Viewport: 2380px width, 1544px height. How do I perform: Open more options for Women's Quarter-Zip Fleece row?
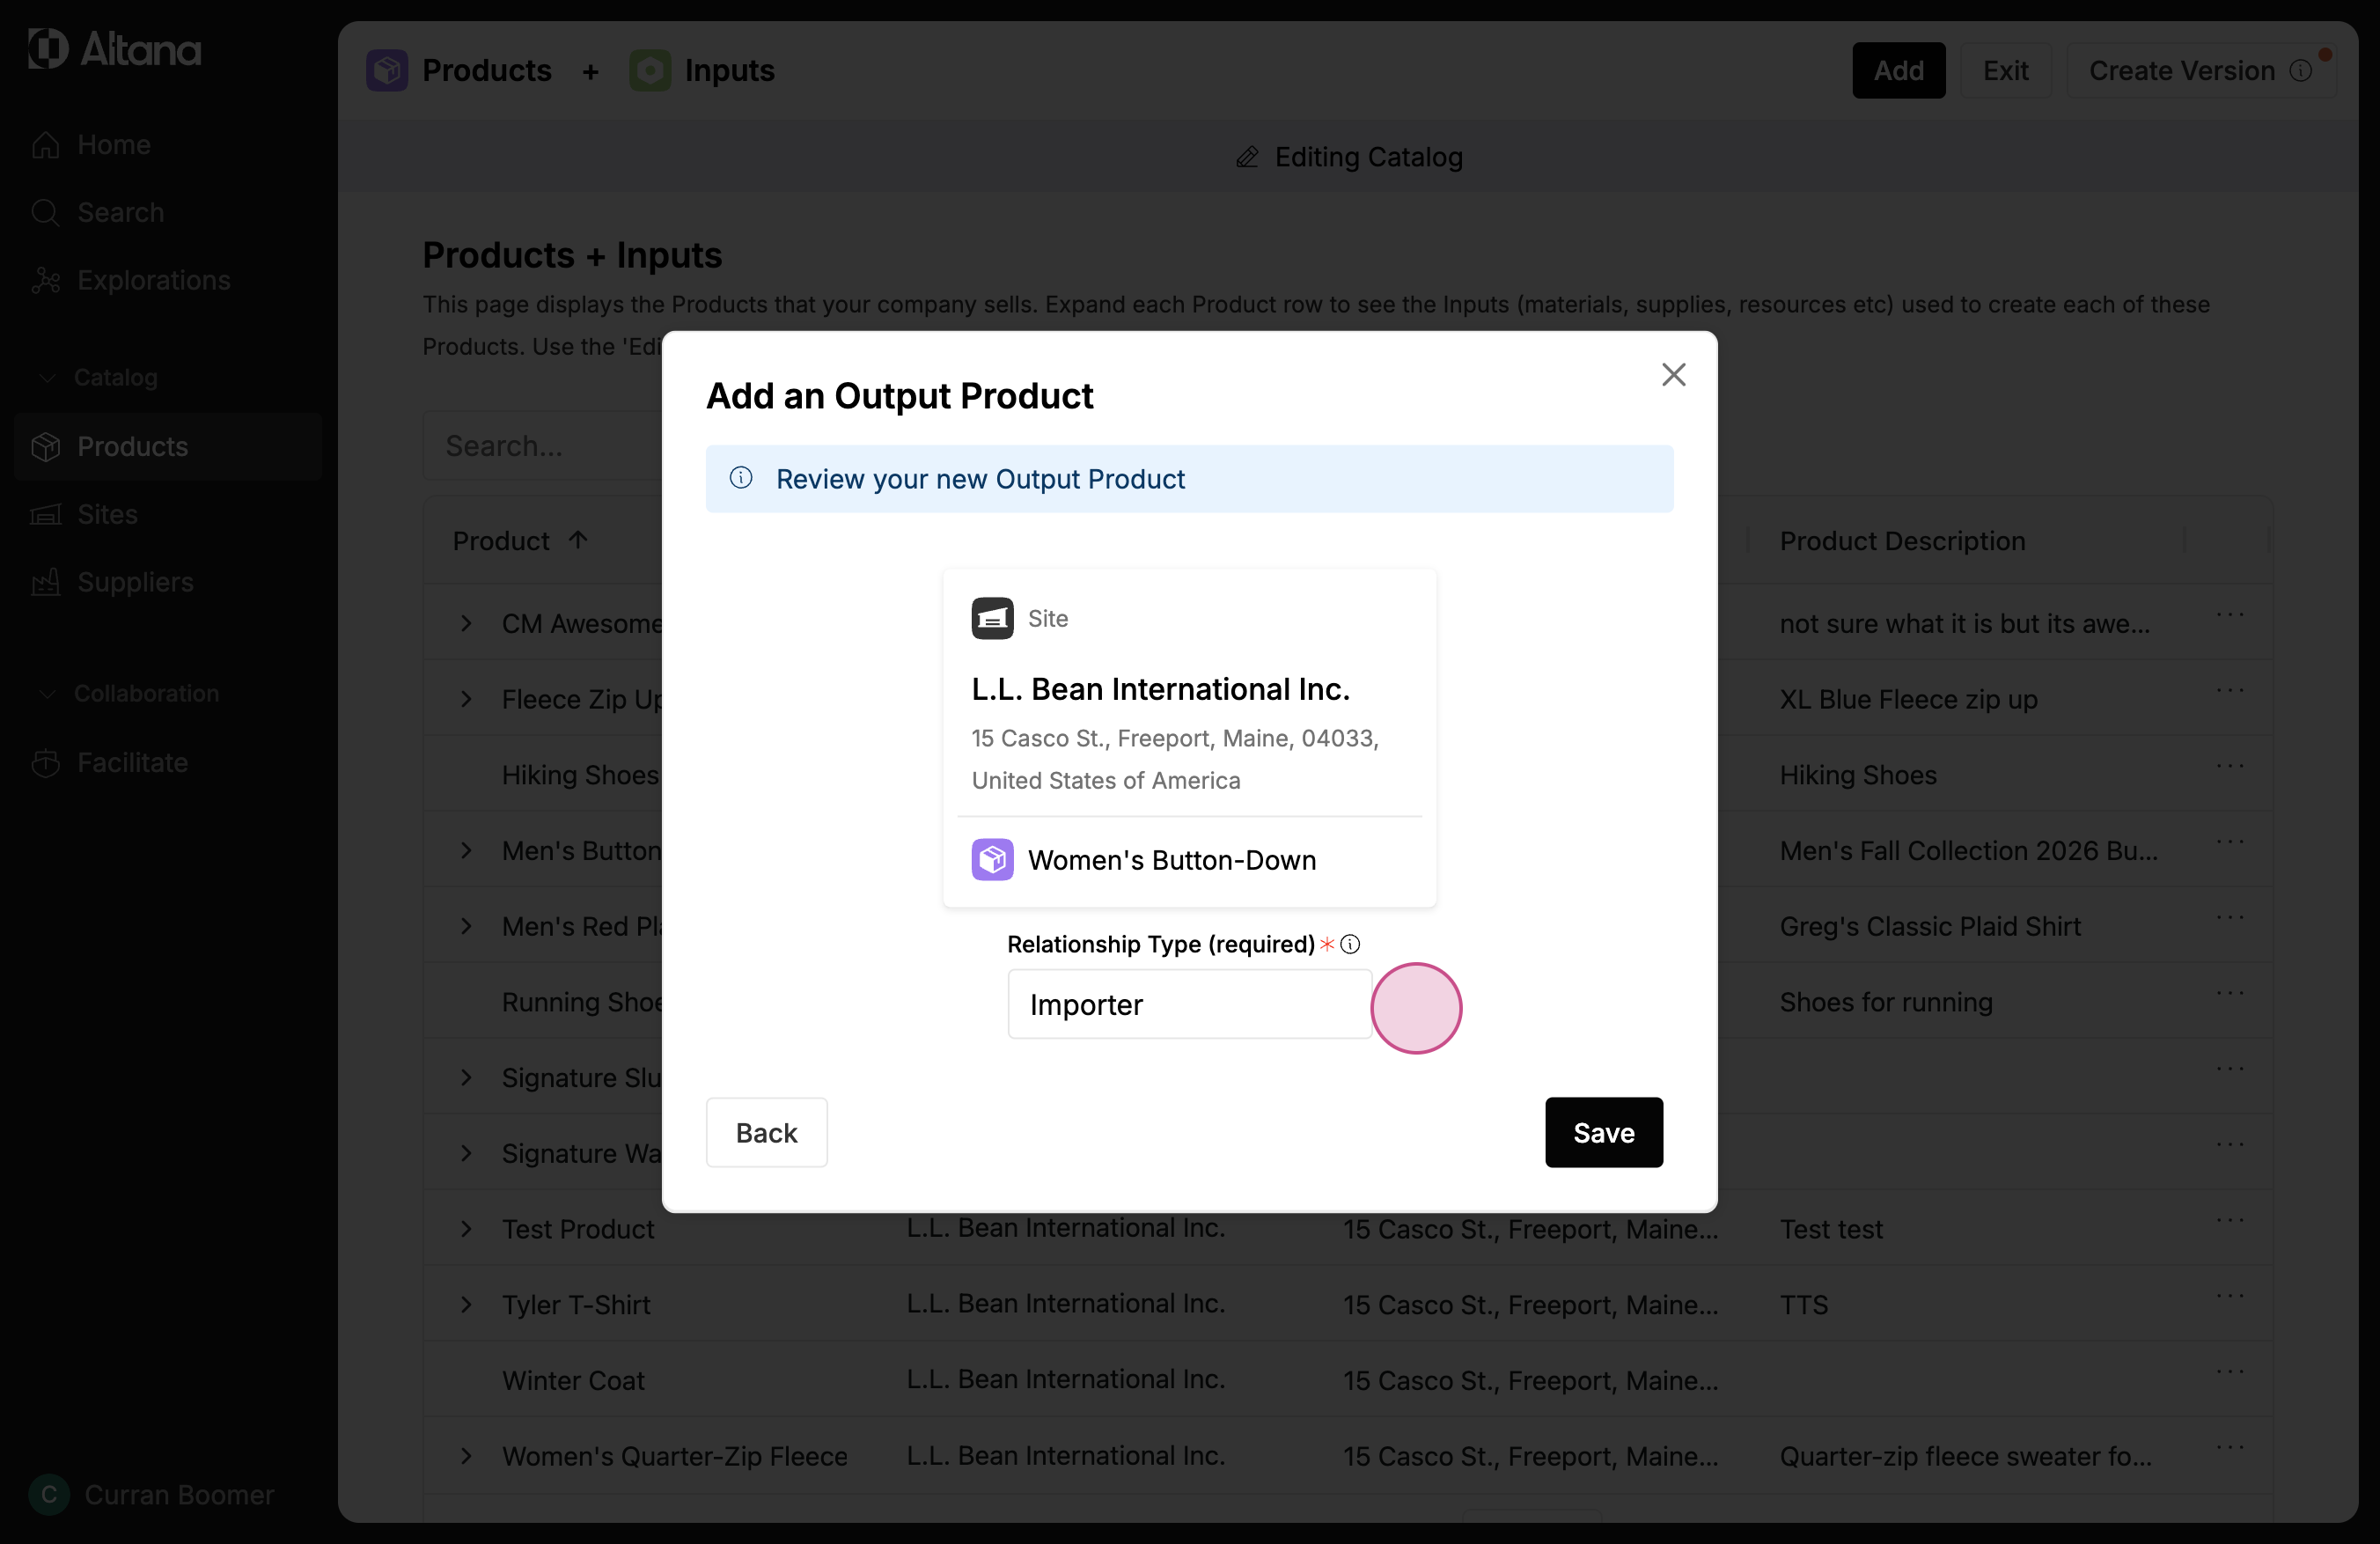pos(2230,1447)
